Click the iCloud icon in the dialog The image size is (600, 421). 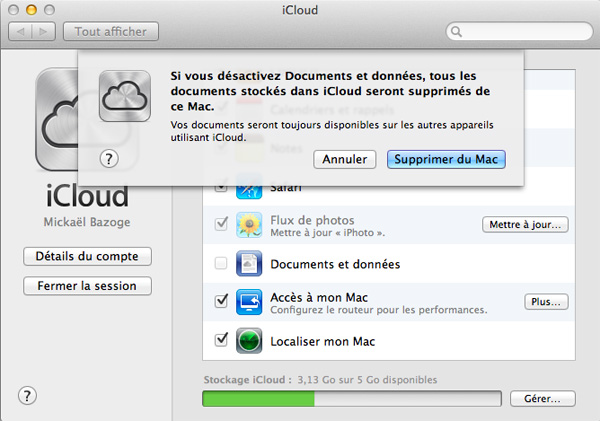(125, 96)
